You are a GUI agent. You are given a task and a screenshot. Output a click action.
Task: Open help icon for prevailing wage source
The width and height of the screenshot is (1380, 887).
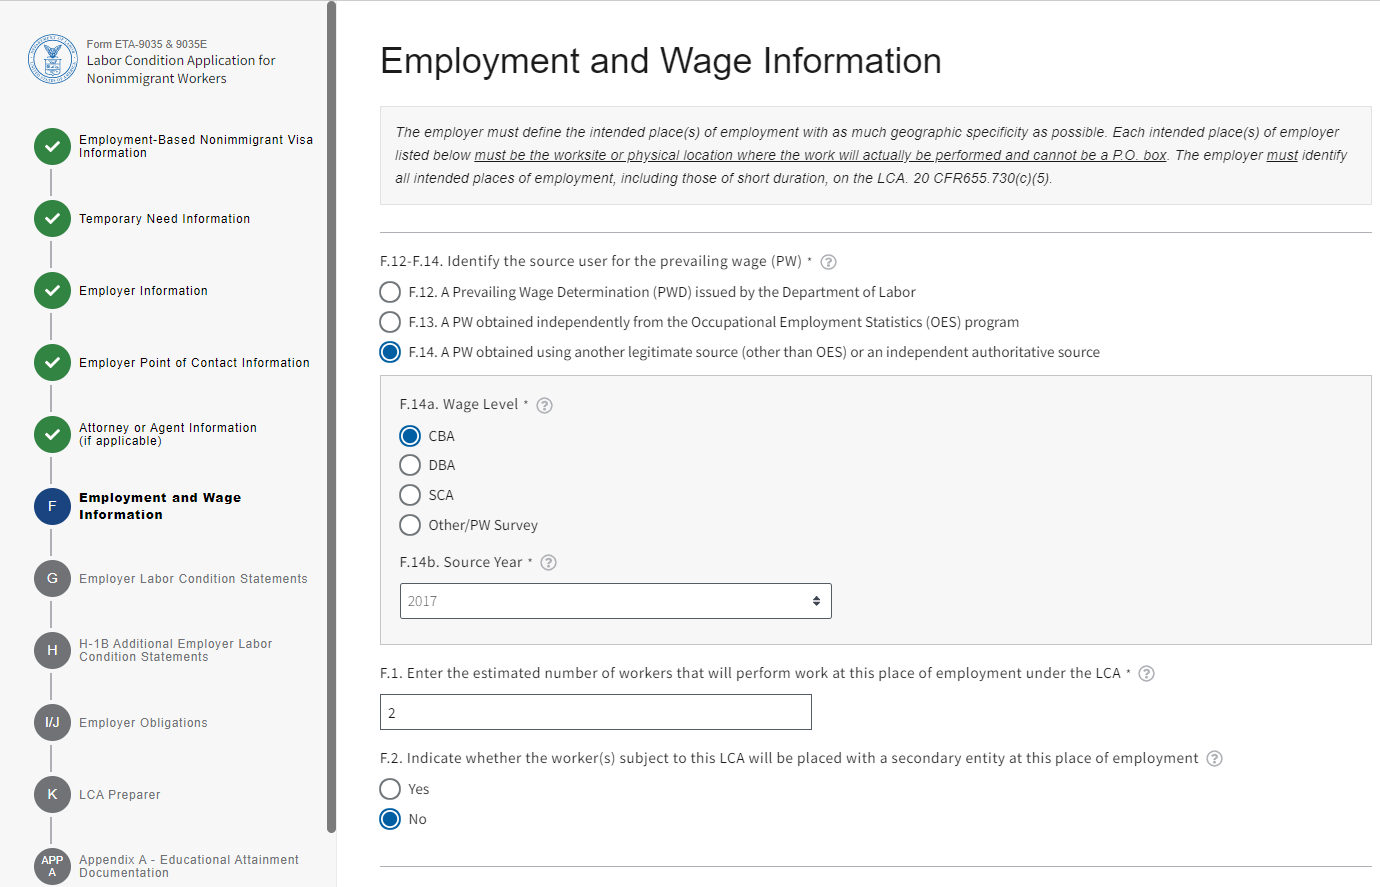click(828, 262)
